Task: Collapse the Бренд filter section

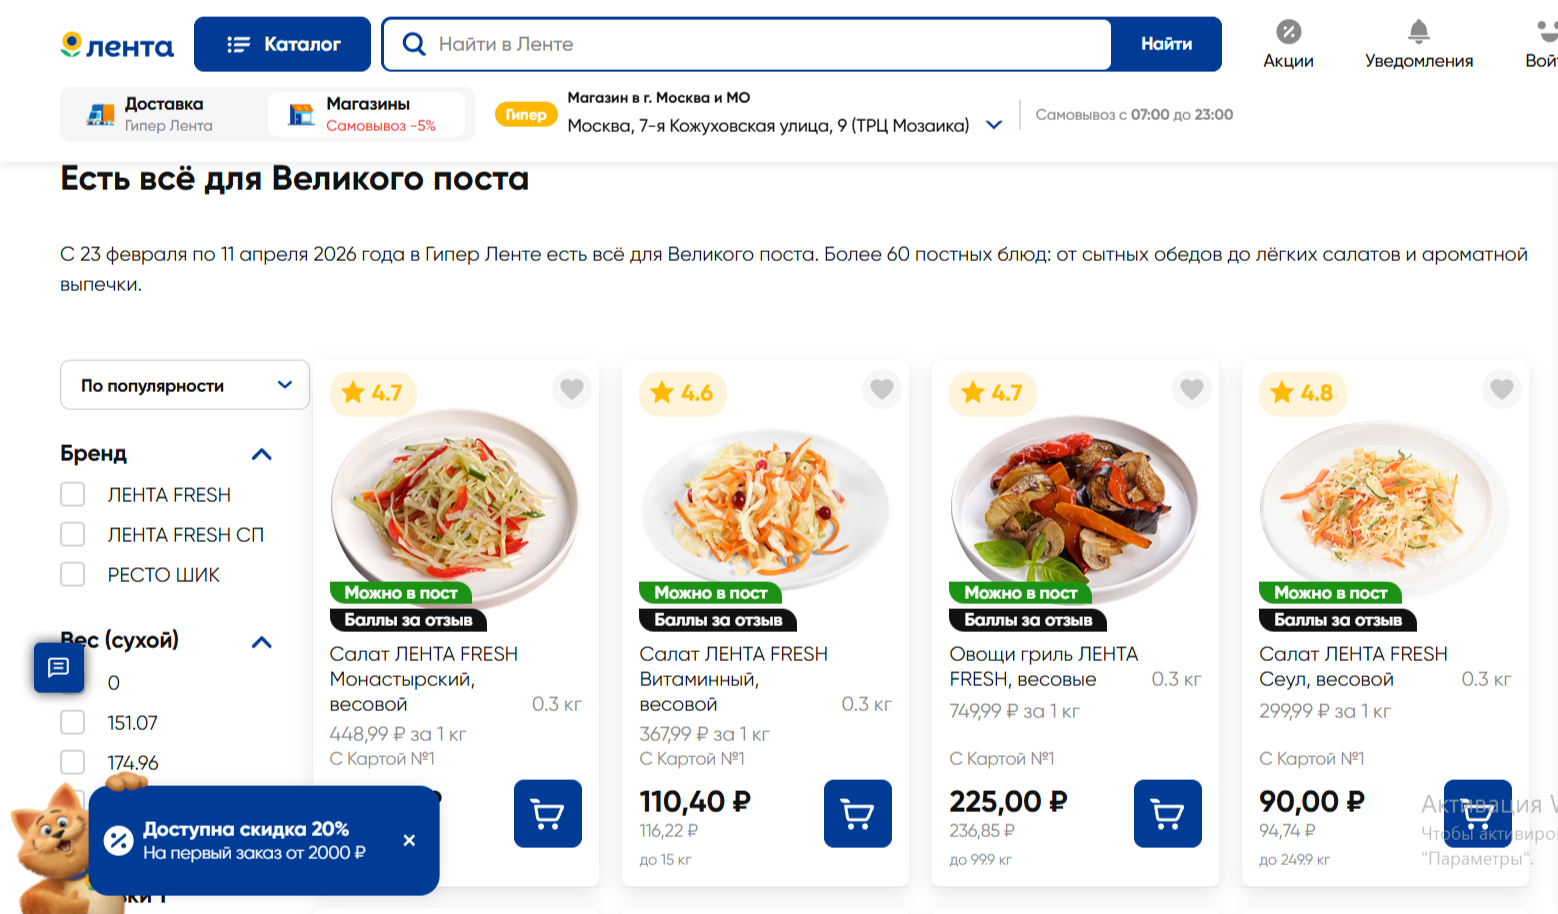Action: (x=262, y=454)
